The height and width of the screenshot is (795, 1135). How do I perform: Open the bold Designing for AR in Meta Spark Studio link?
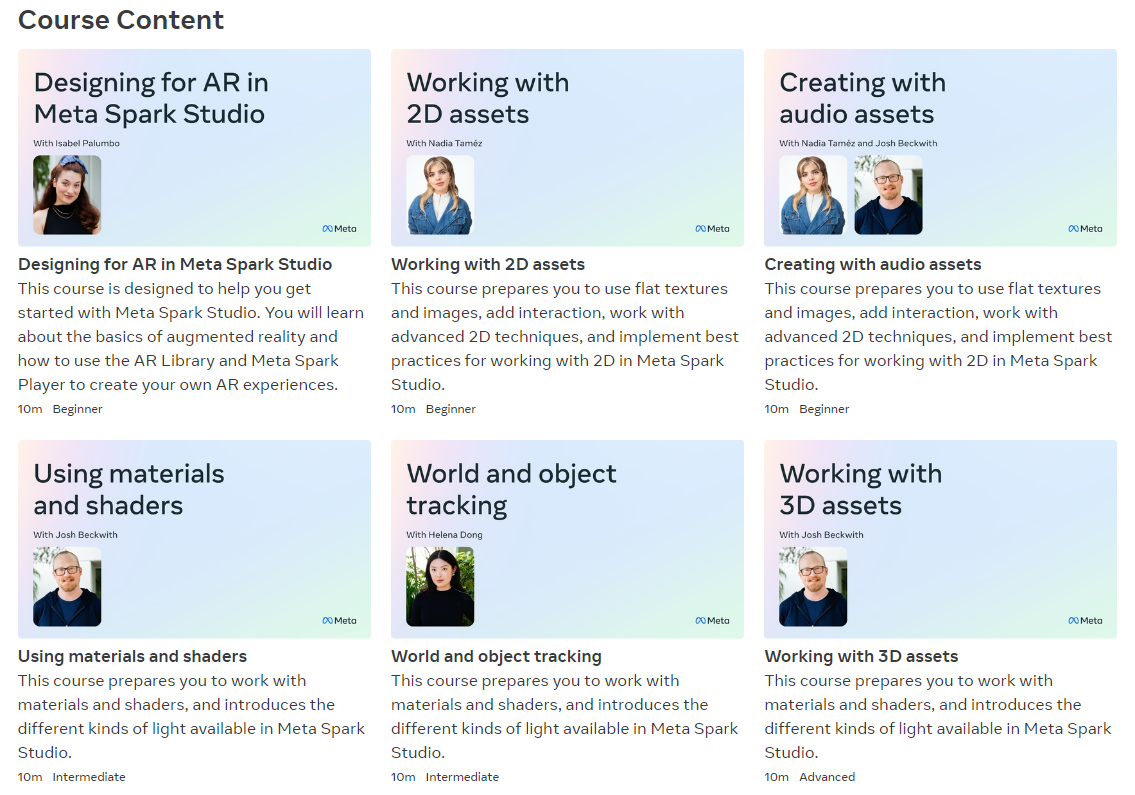(175, 264)
